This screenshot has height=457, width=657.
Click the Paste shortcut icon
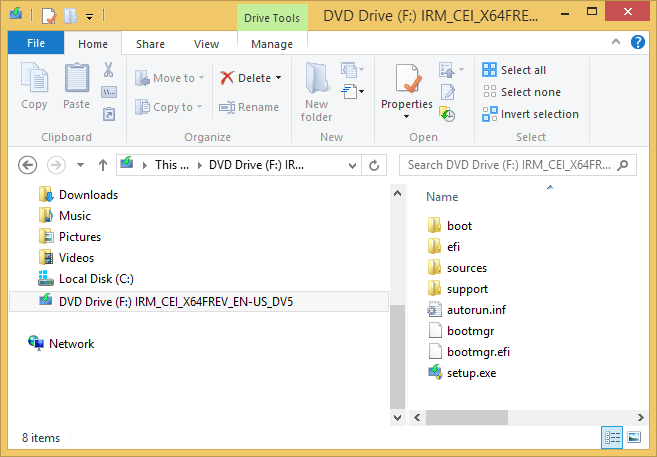(109, 114)
